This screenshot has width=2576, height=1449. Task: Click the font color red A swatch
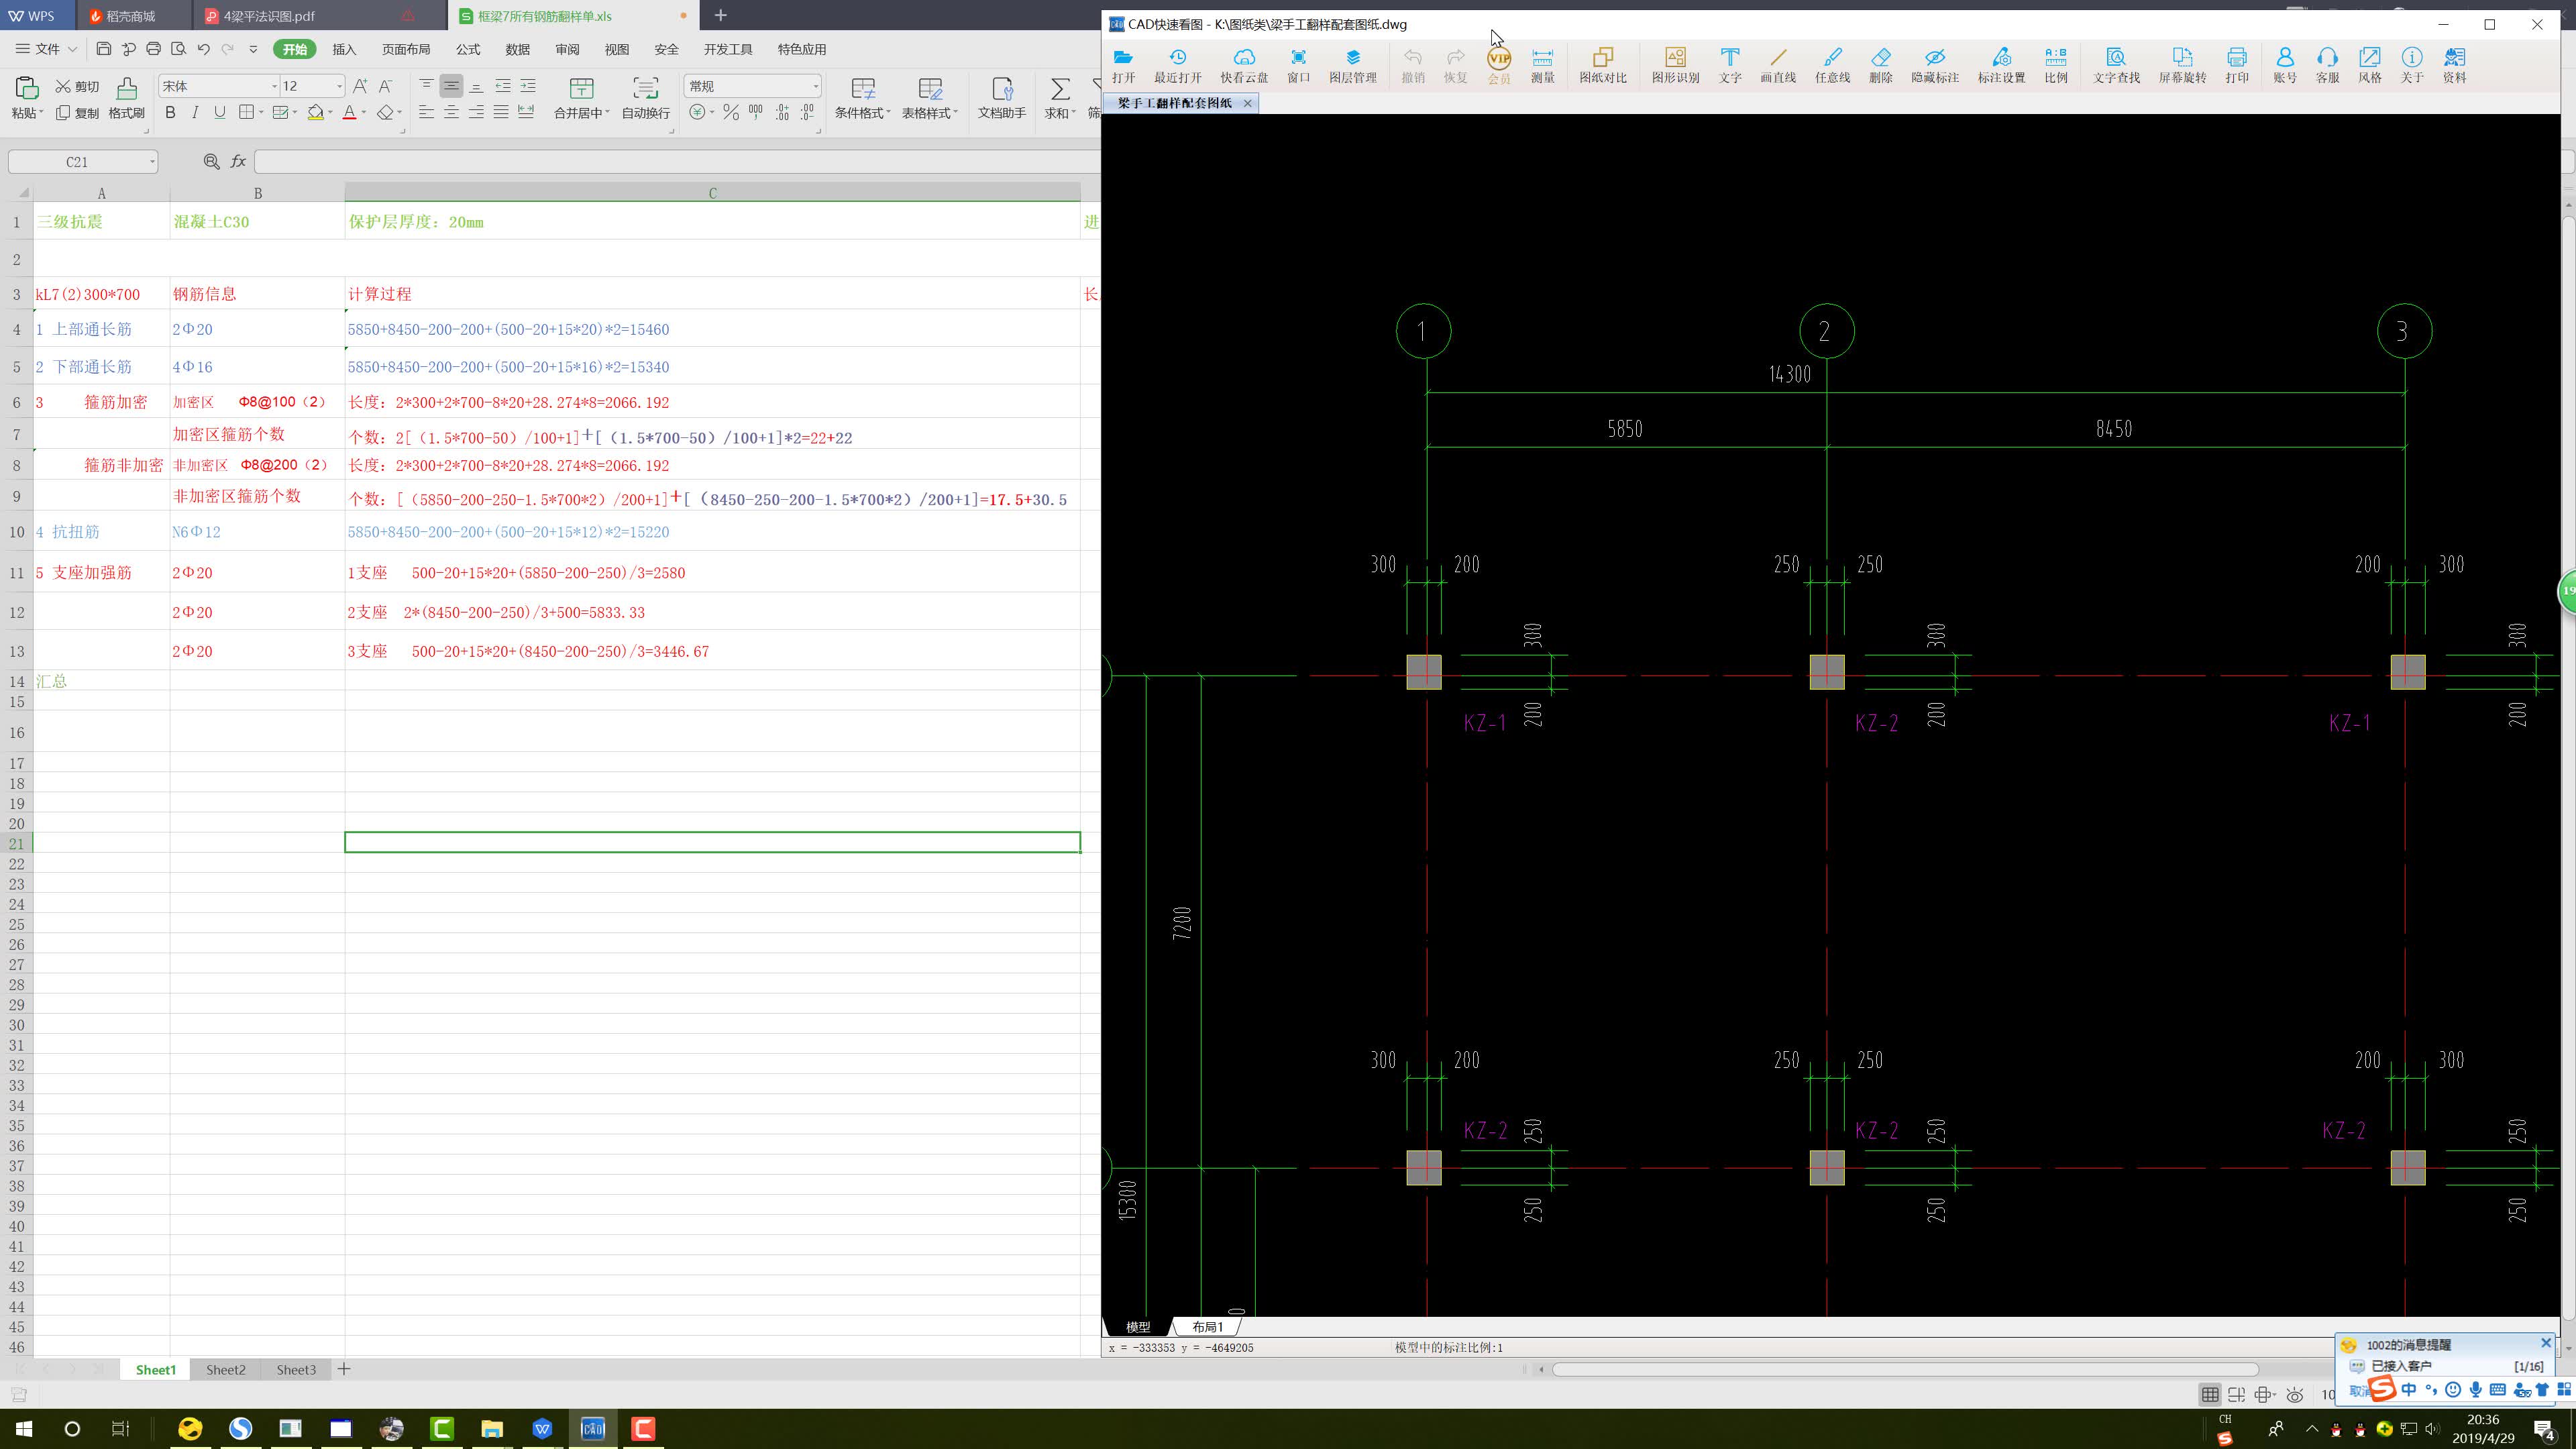[x=349, y=113]
